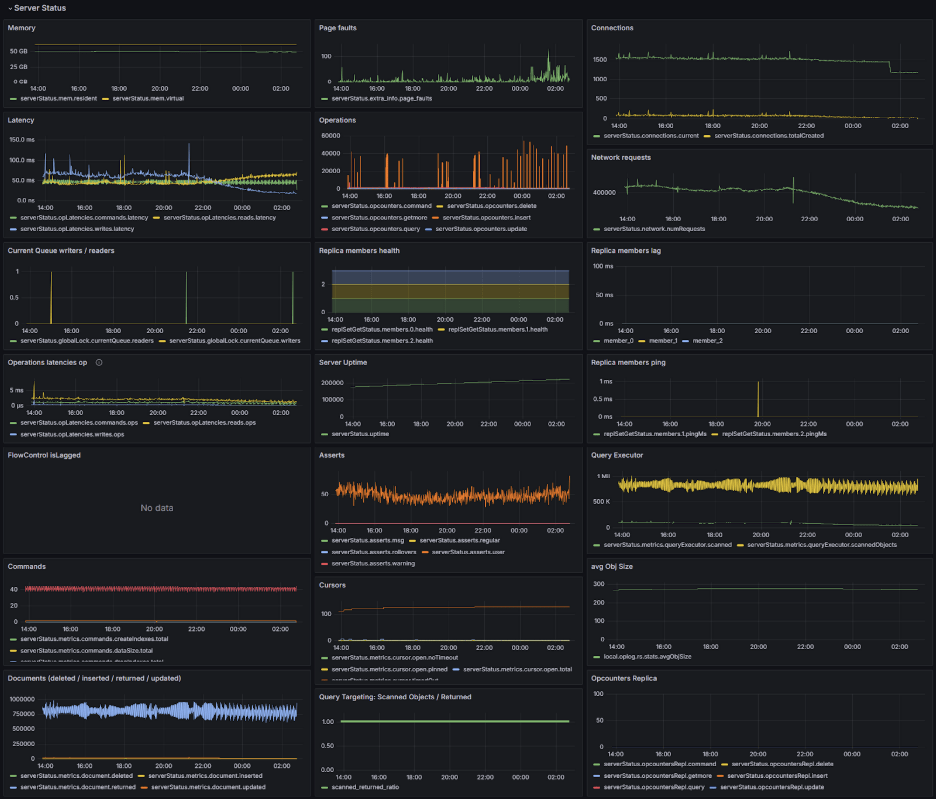The height and width of the screenshot is (800, 936).
Task: Click the FlowControl isLagged No data panel
Action: tap(155, 508)
